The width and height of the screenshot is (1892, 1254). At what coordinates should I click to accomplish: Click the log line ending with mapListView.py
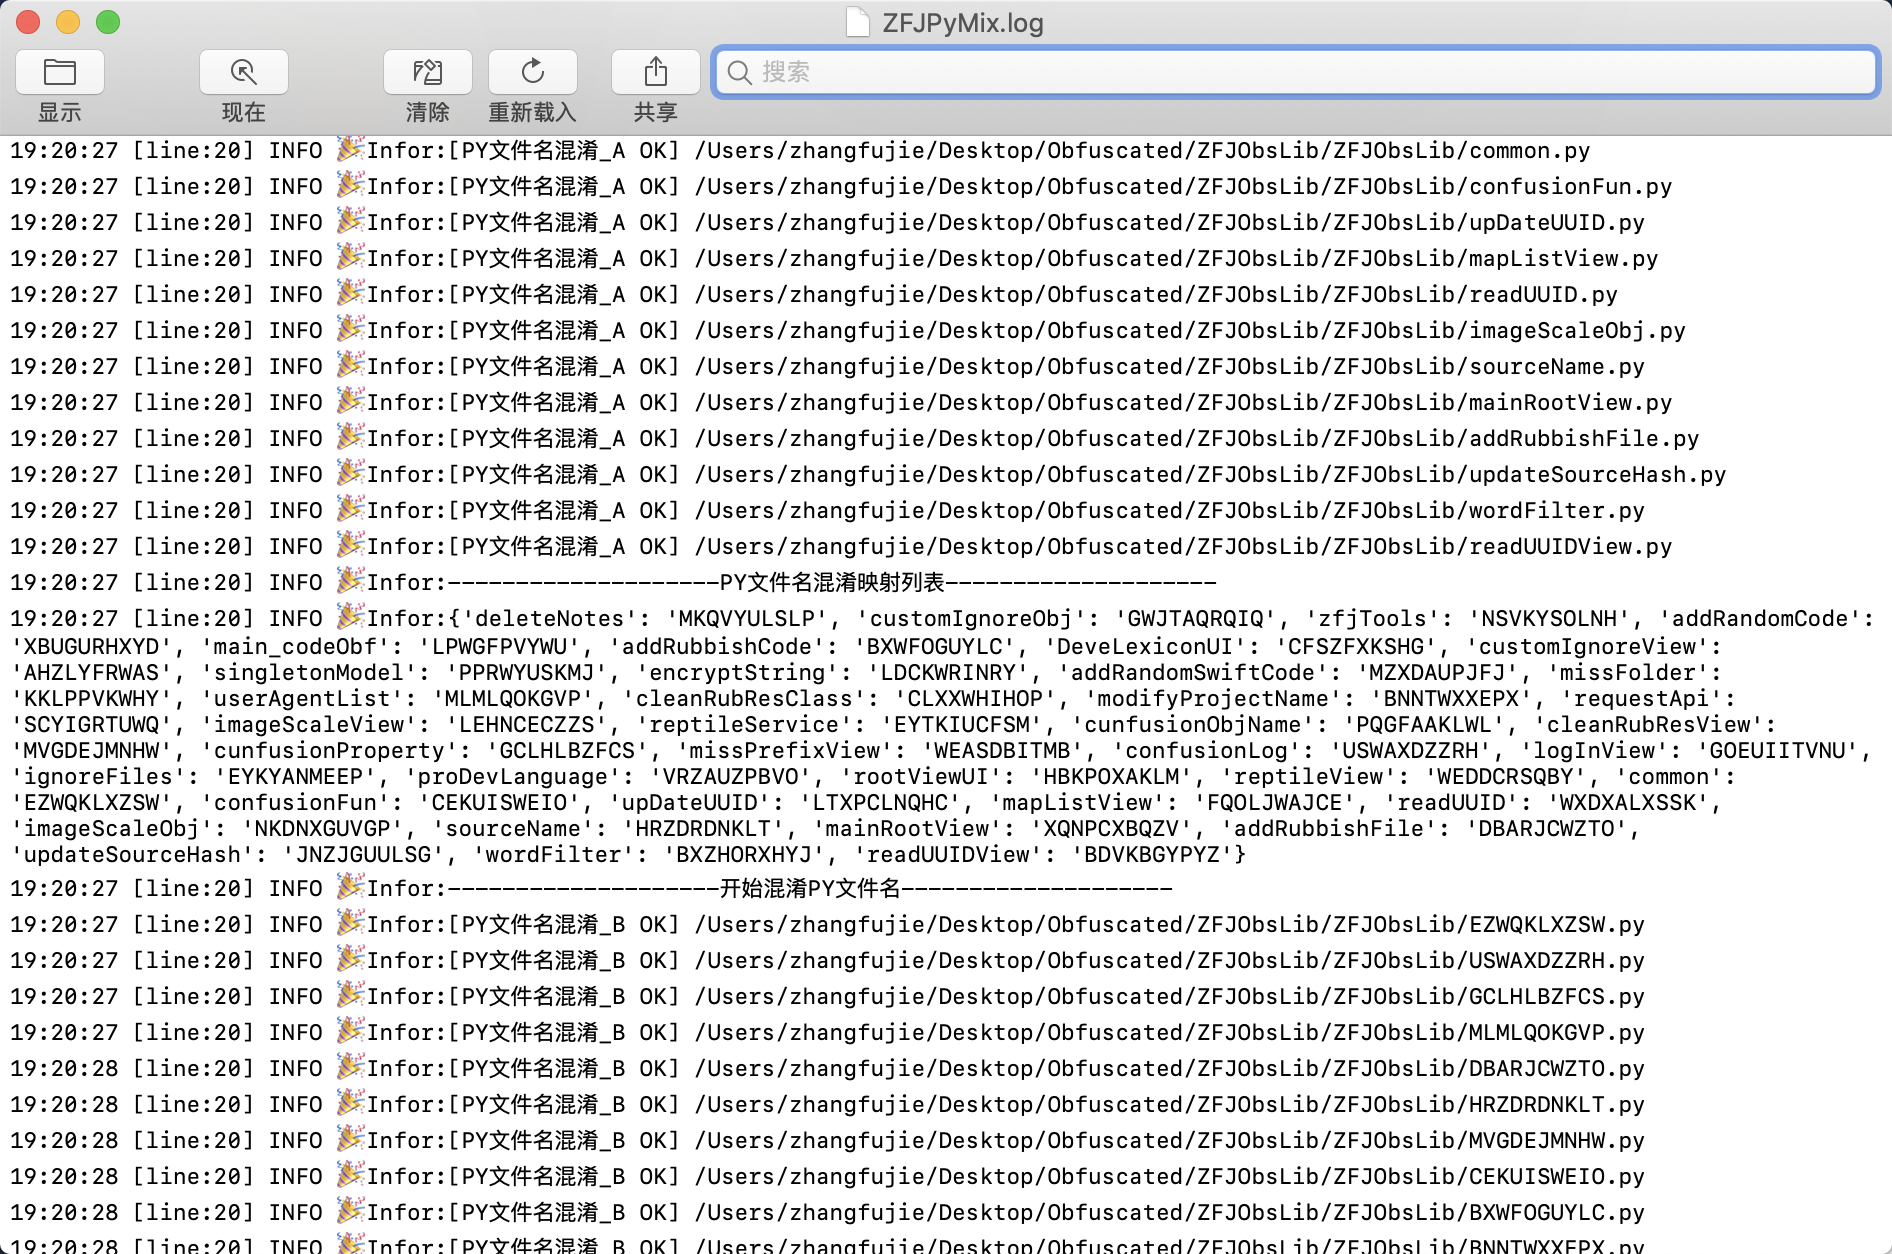tap(834, 259)
